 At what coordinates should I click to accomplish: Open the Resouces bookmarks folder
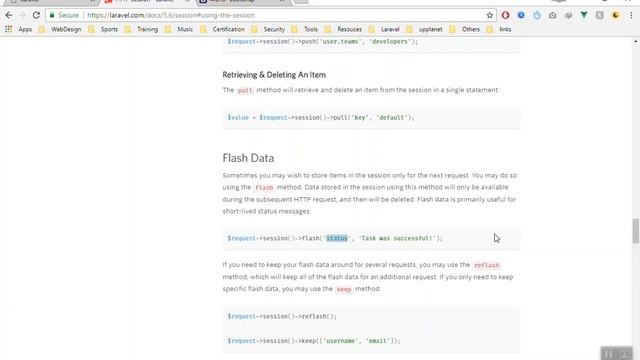tap(344, 29)
